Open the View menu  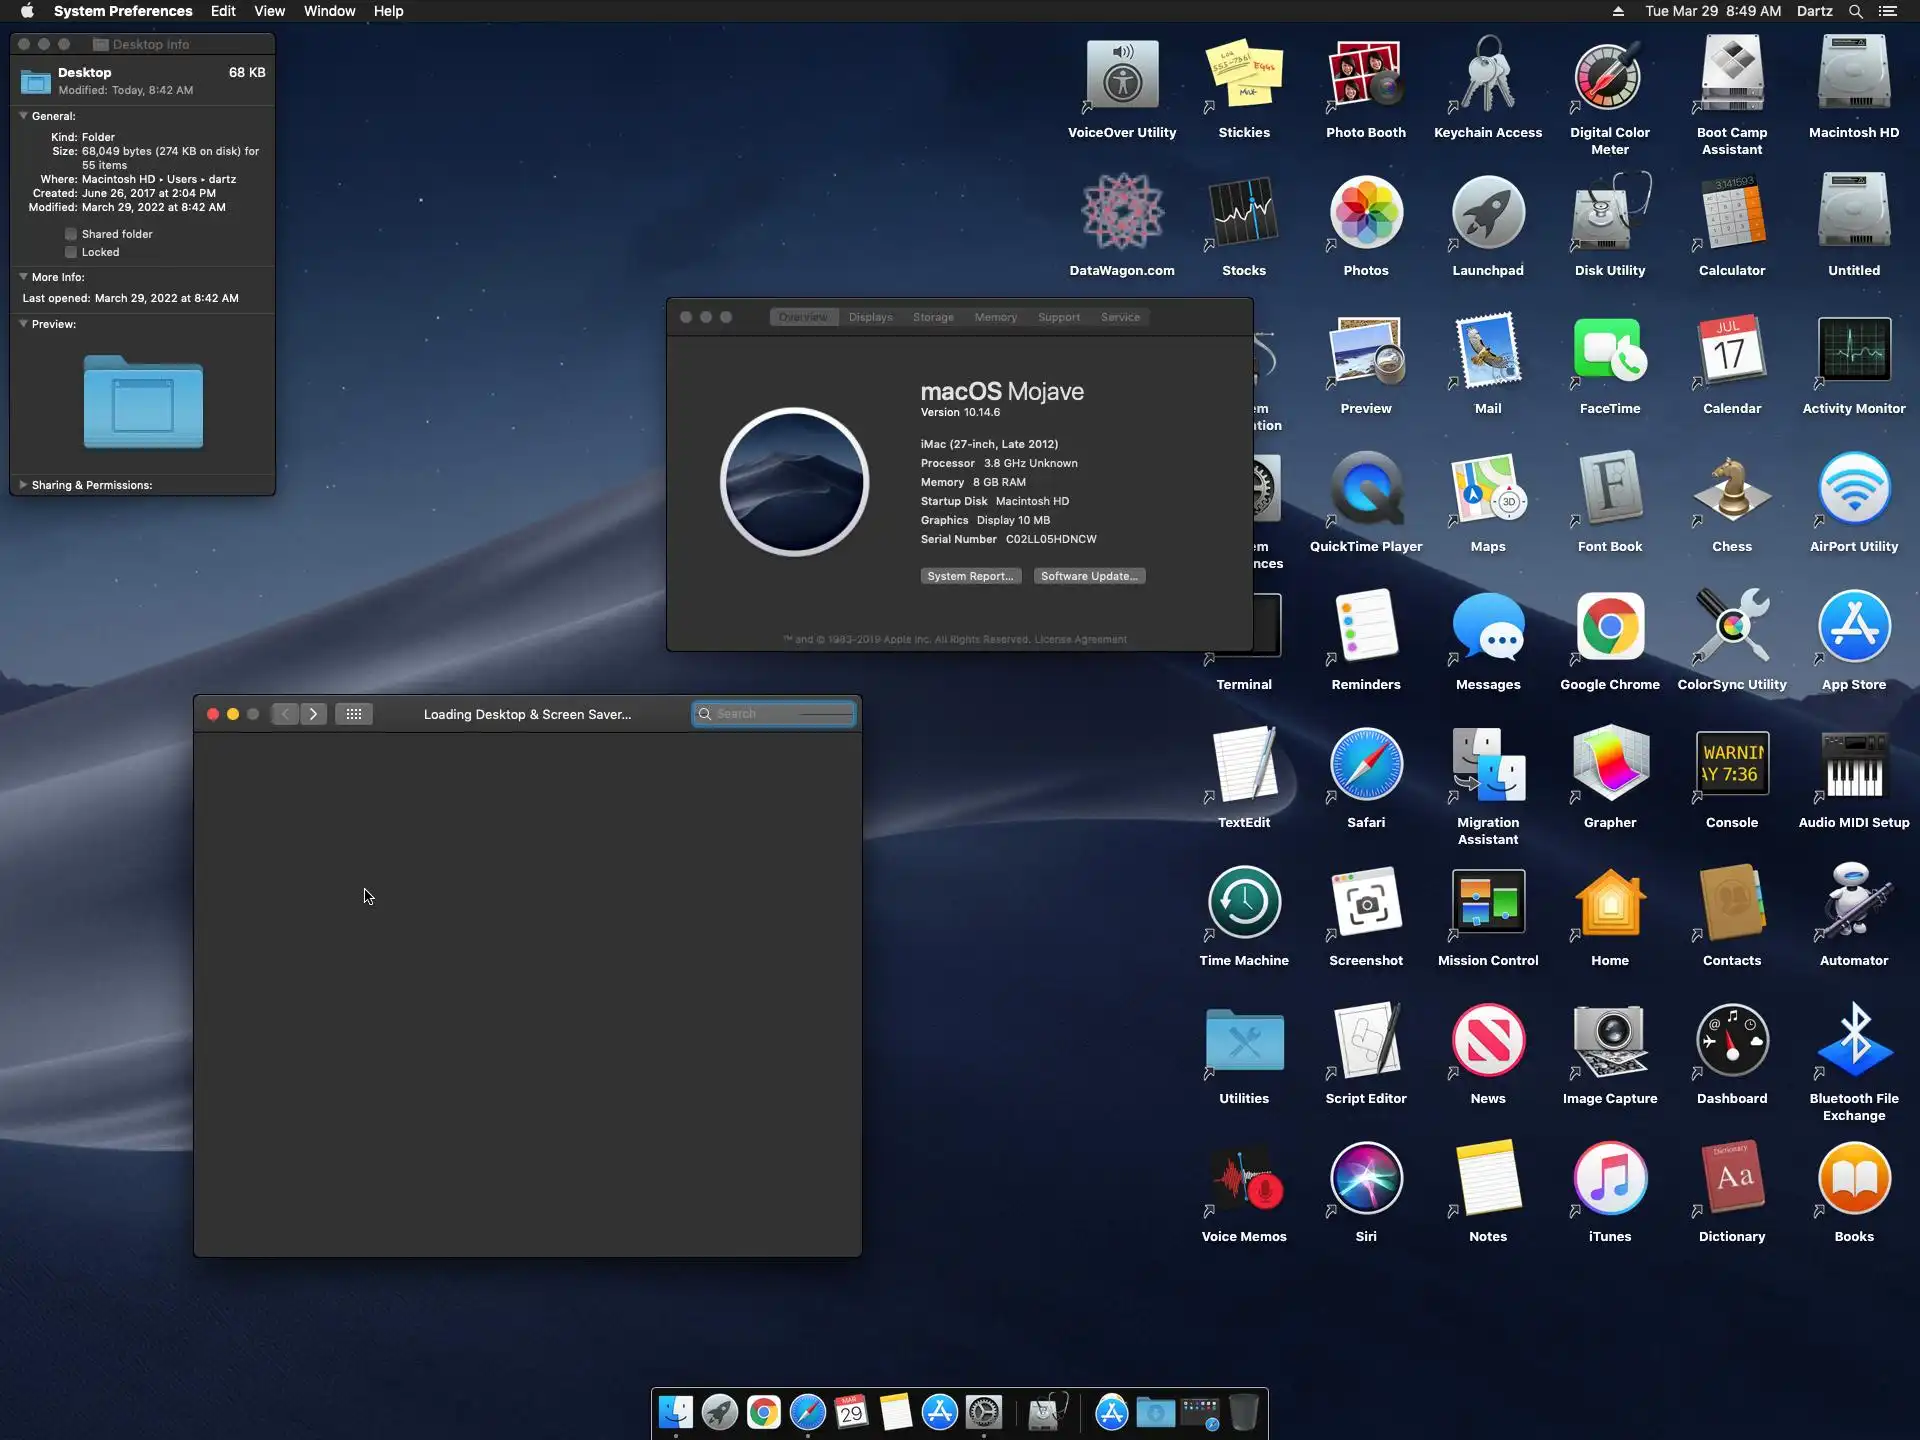click(269, 11)
